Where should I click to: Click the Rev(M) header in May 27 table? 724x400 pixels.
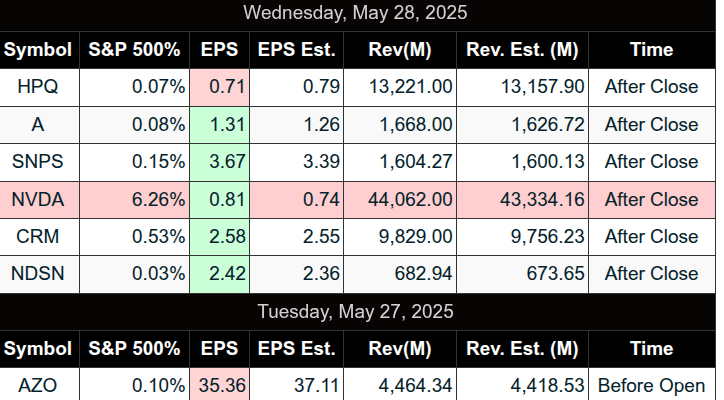point(400,349)
